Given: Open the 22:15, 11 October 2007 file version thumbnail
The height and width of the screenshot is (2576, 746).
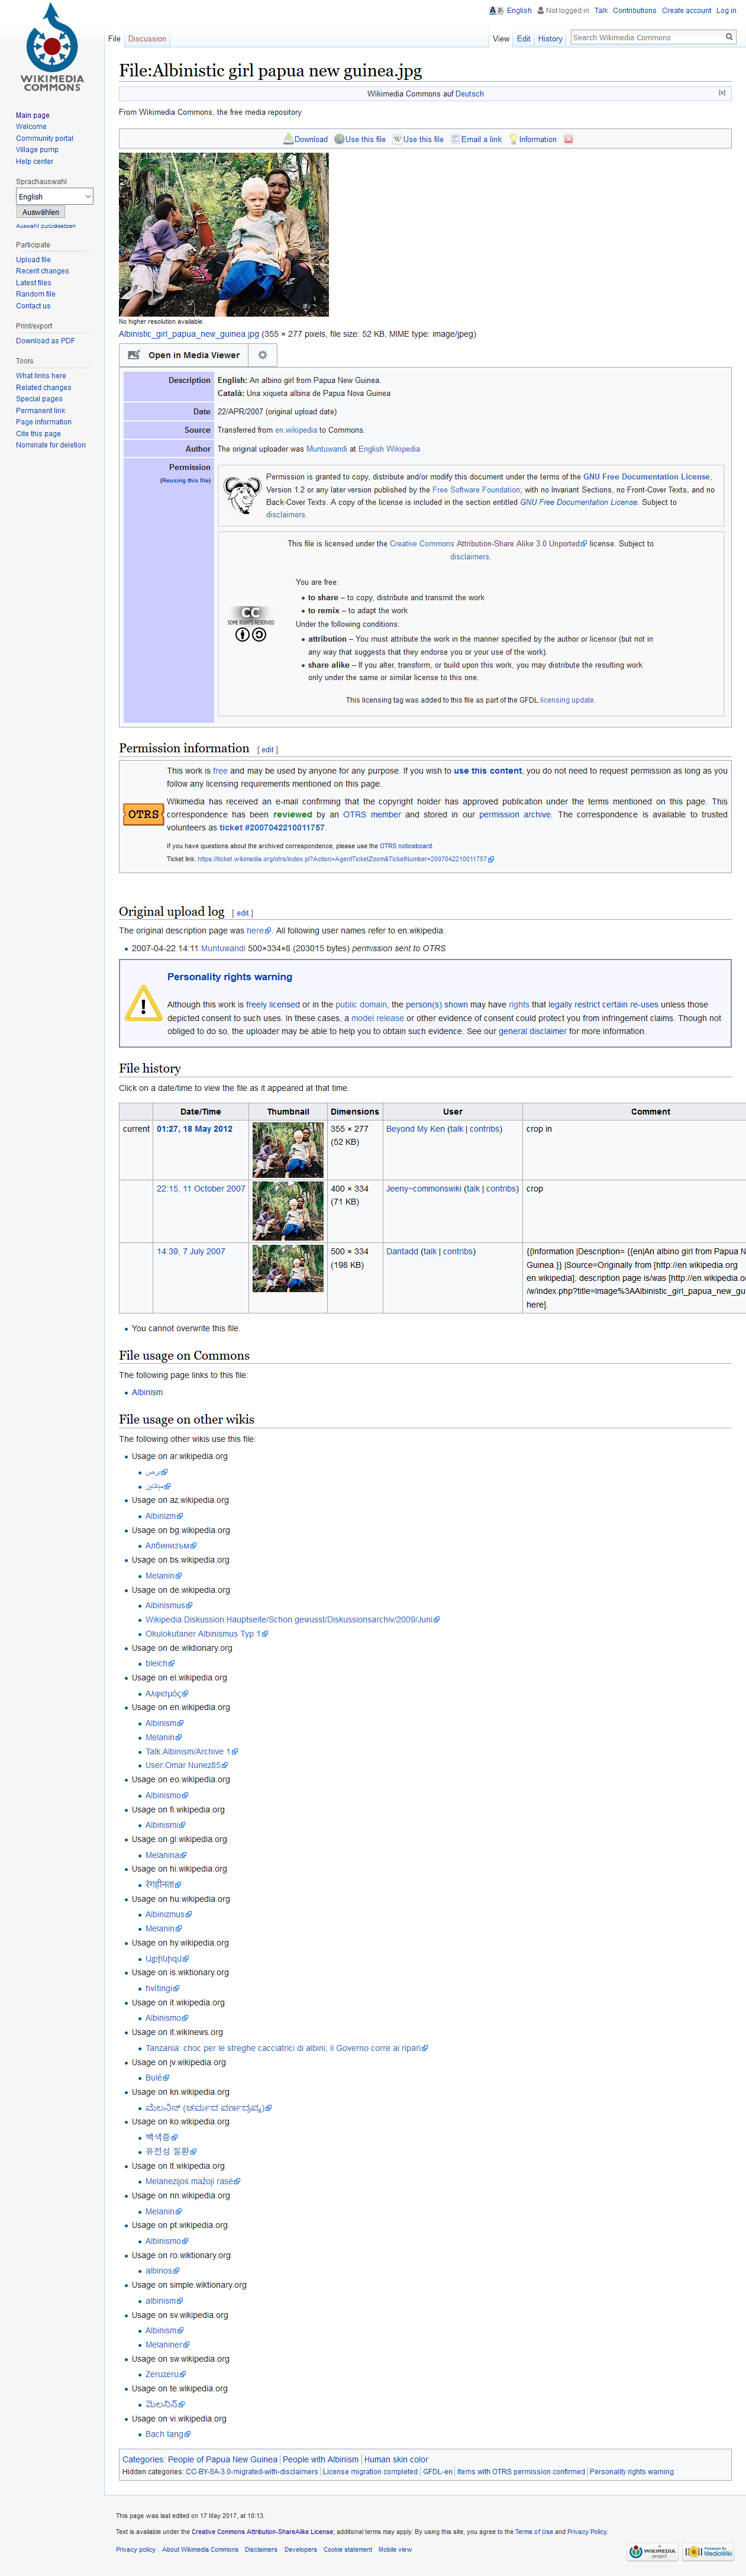Looking at the screenshot, I should click(288, 1211).
